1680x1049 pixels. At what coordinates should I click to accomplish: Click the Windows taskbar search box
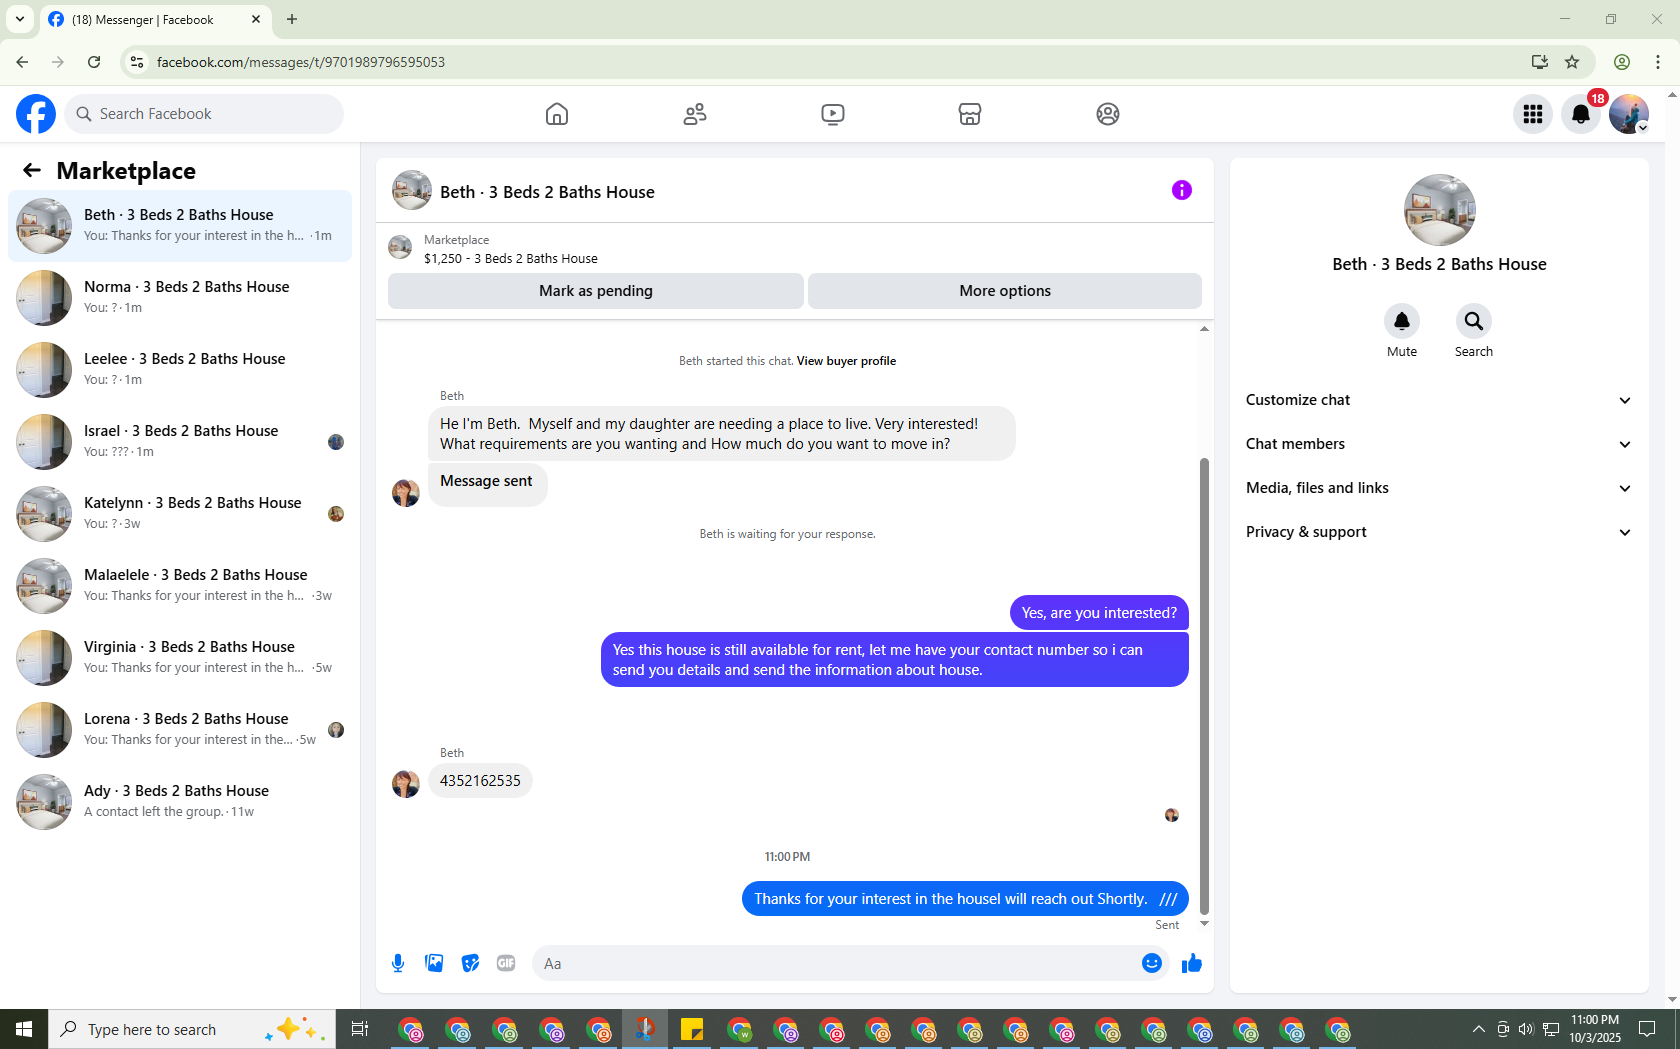192,1029
